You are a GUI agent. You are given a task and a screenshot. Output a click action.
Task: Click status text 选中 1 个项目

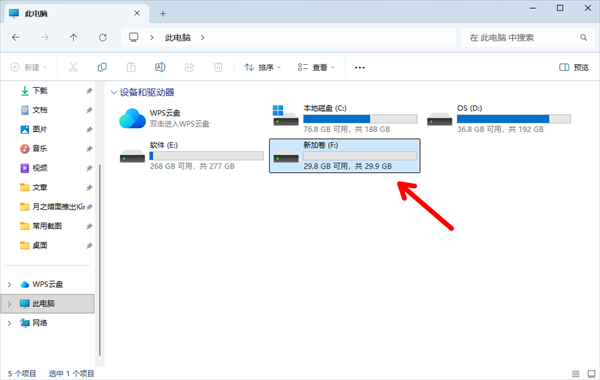[71, 373]
